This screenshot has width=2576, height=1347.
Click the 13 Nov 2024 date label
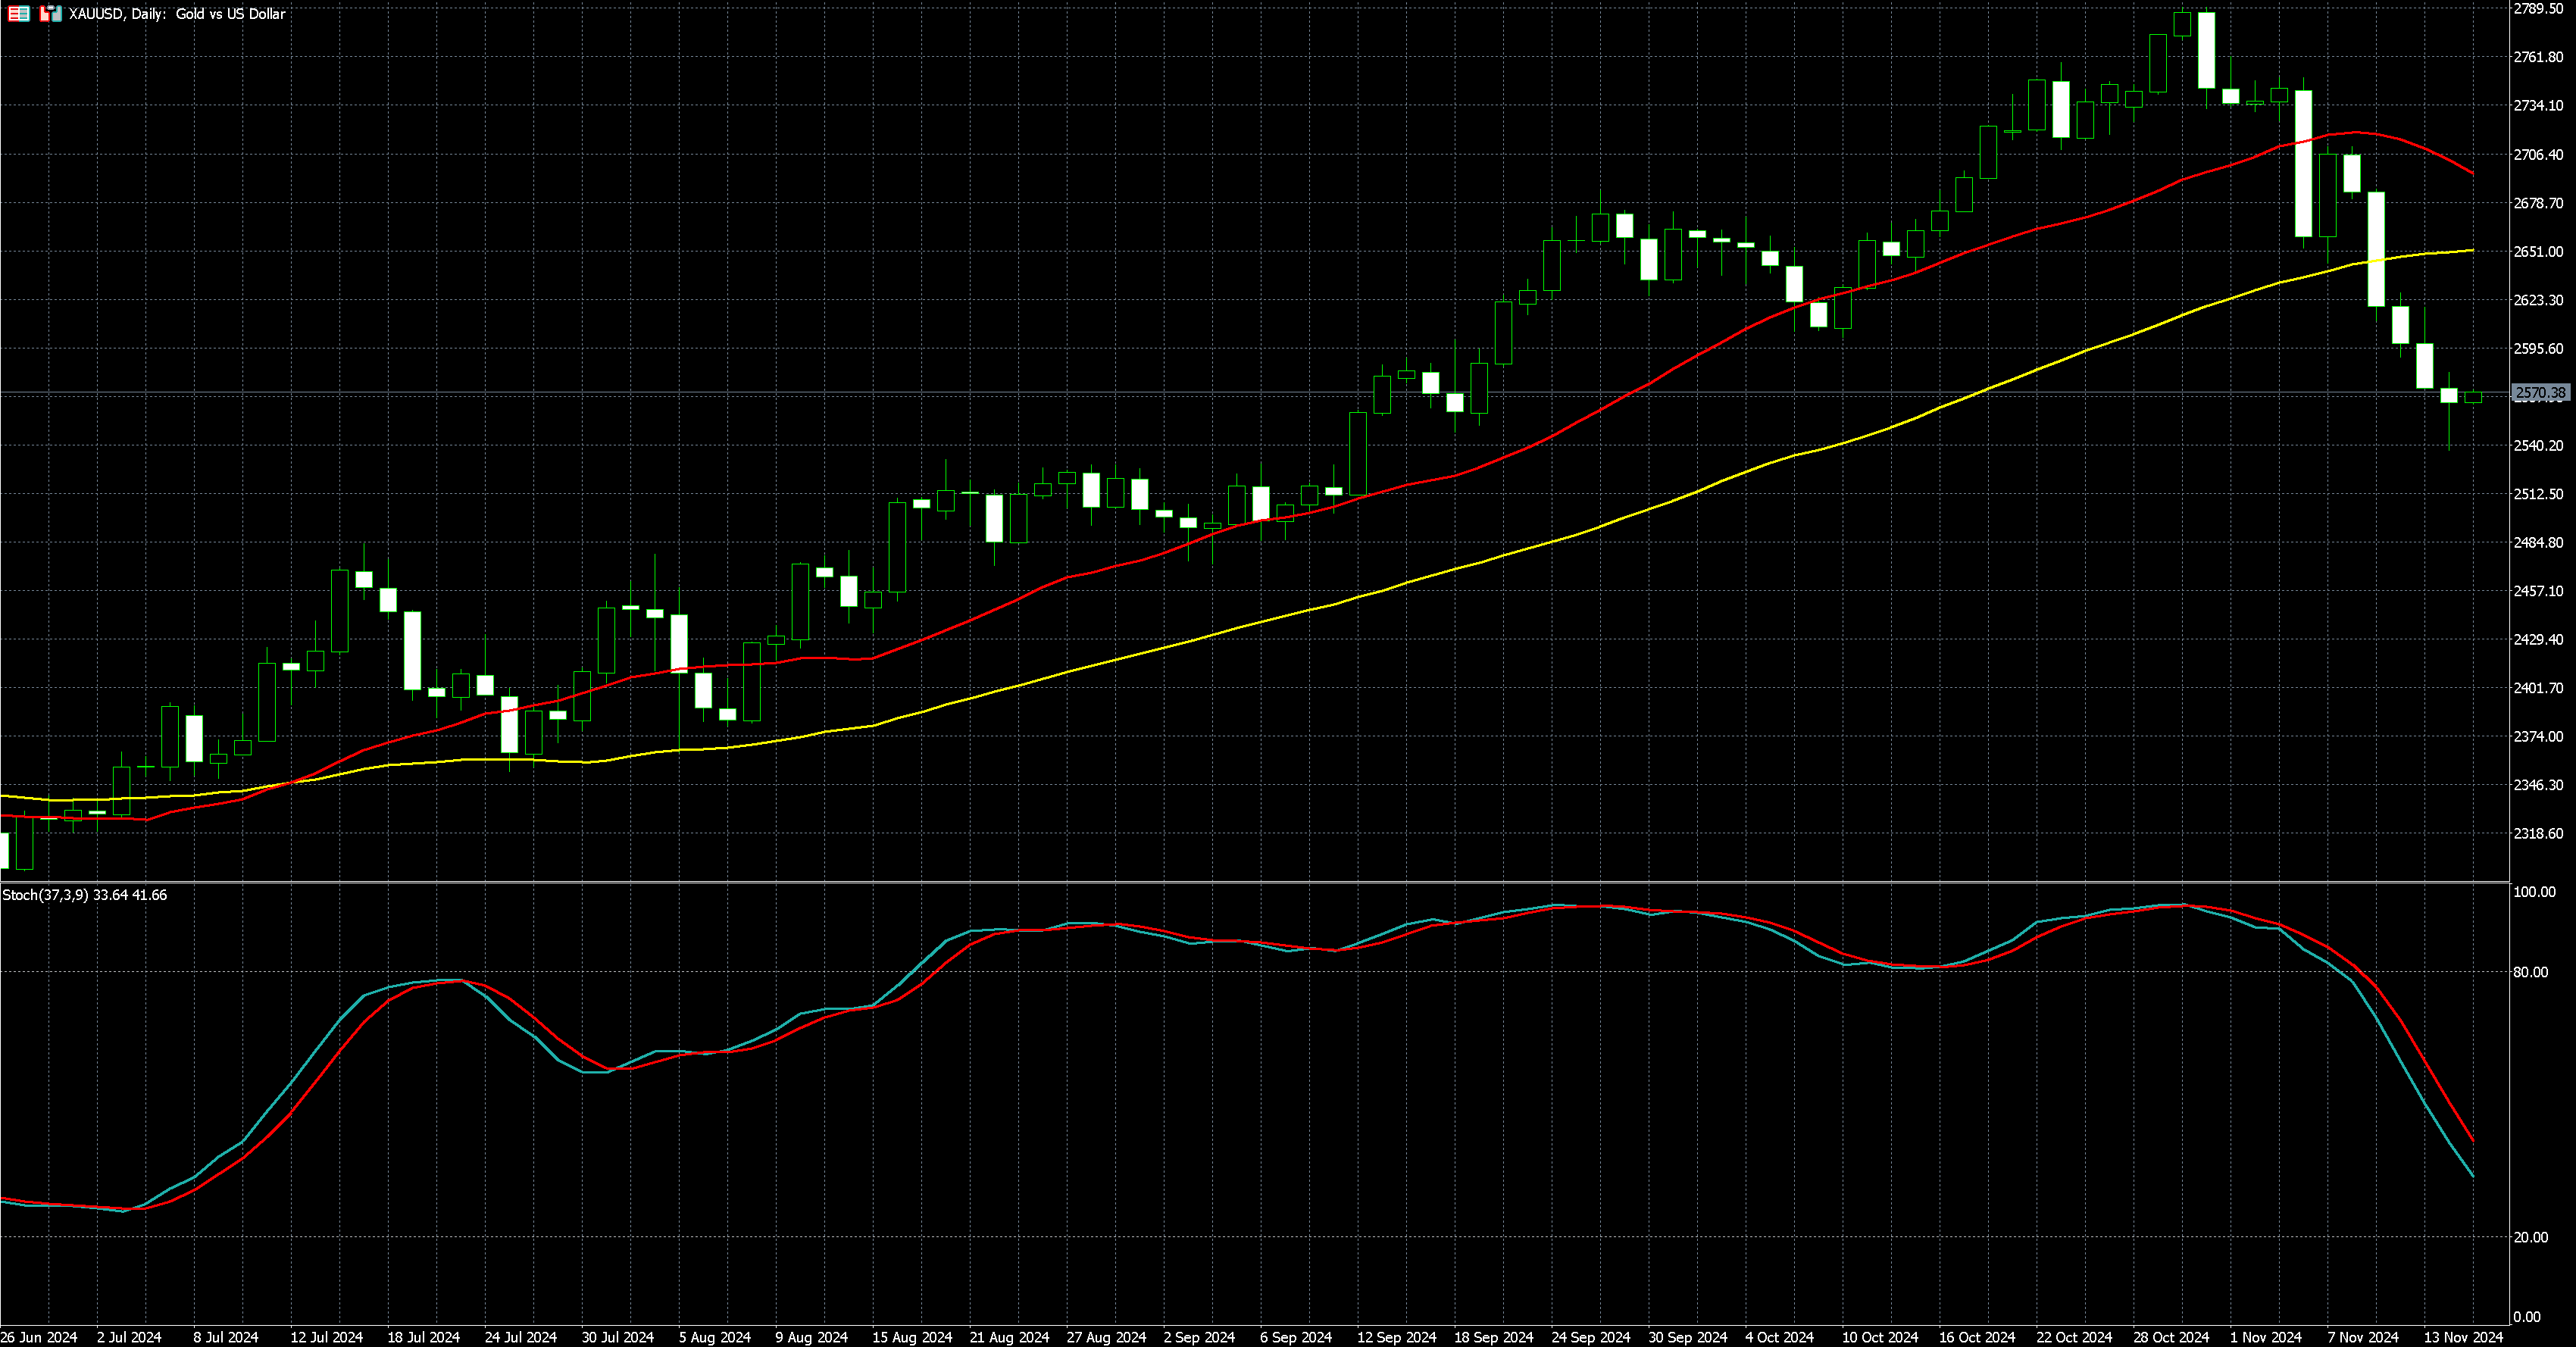(2463, 1337)
